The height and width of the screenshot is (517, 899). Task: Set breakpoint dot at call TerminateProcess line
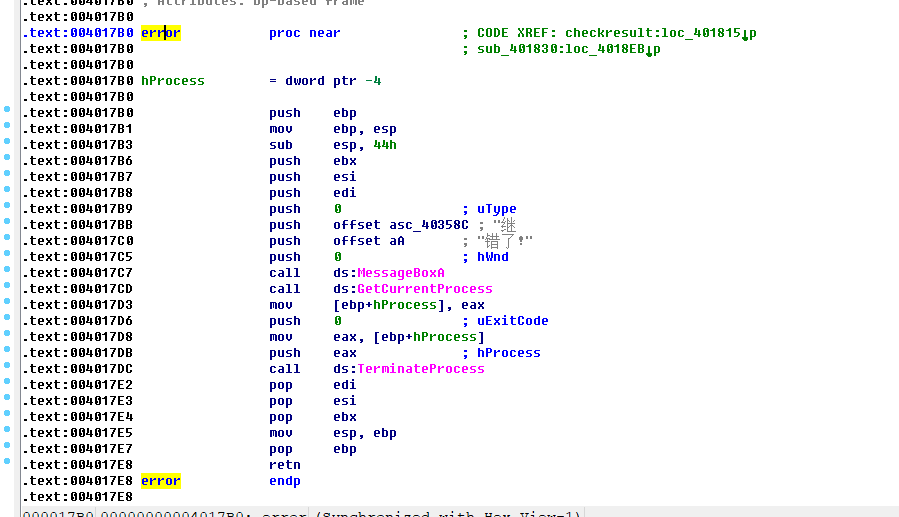tap(7, 365)
